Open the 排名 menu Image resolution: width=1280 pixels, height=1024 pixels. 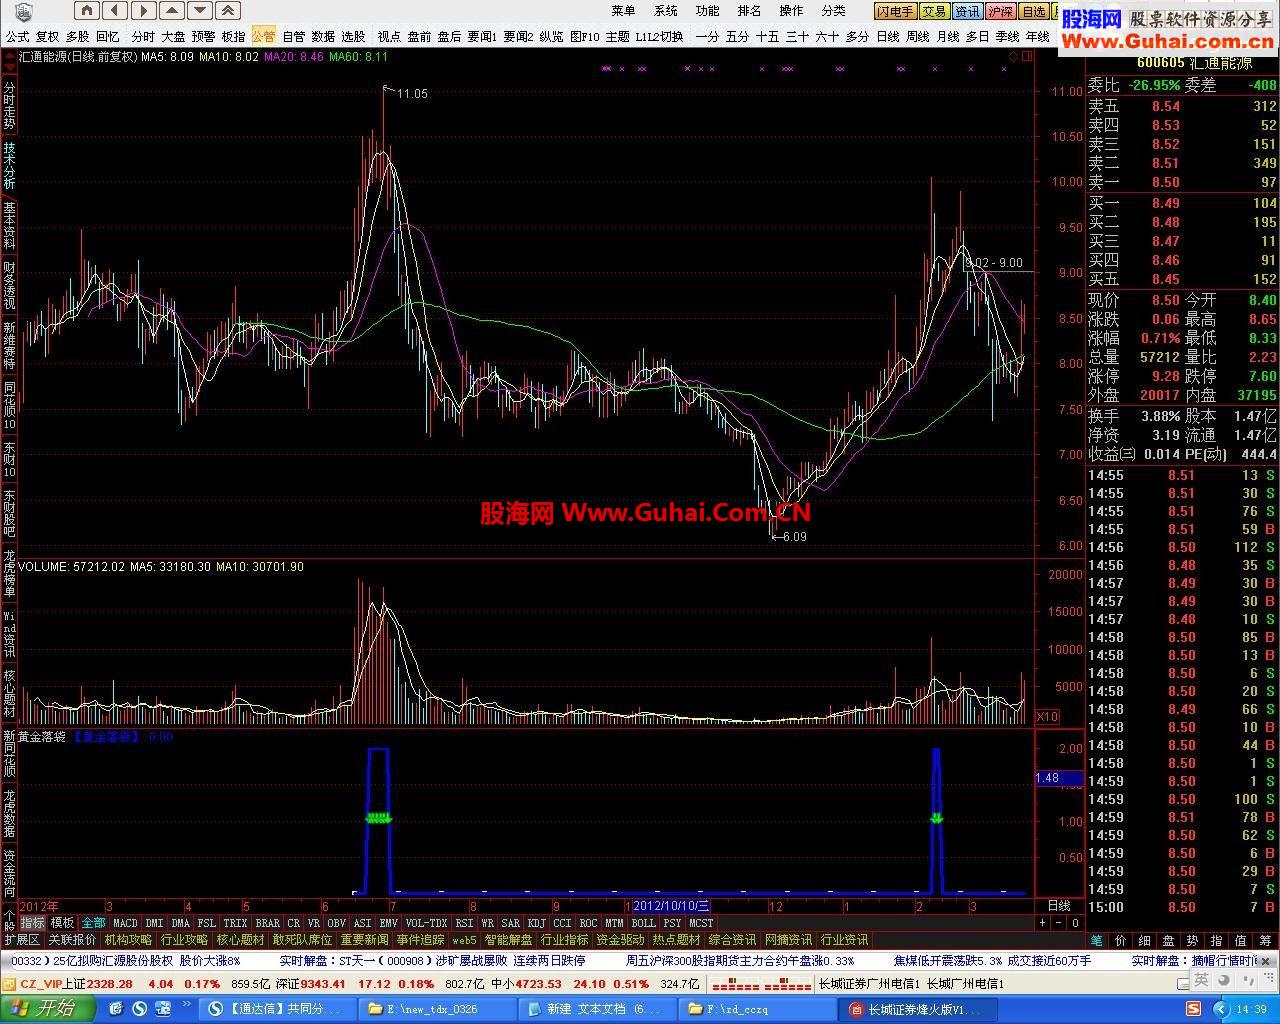click(749, 11)
